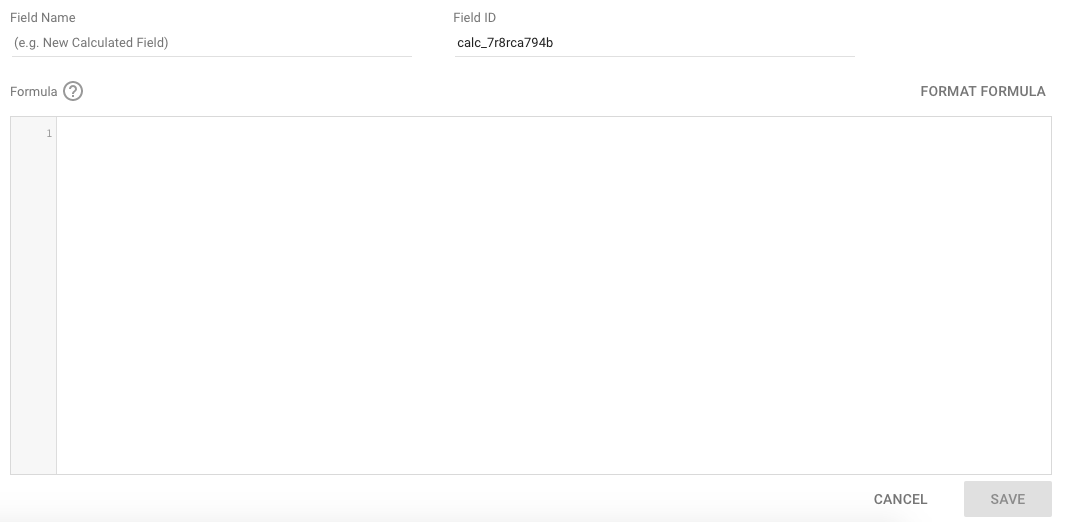Click the first line of the formula editor
Viewport: 1066px width, 522px height.
(x=553, y=133)
